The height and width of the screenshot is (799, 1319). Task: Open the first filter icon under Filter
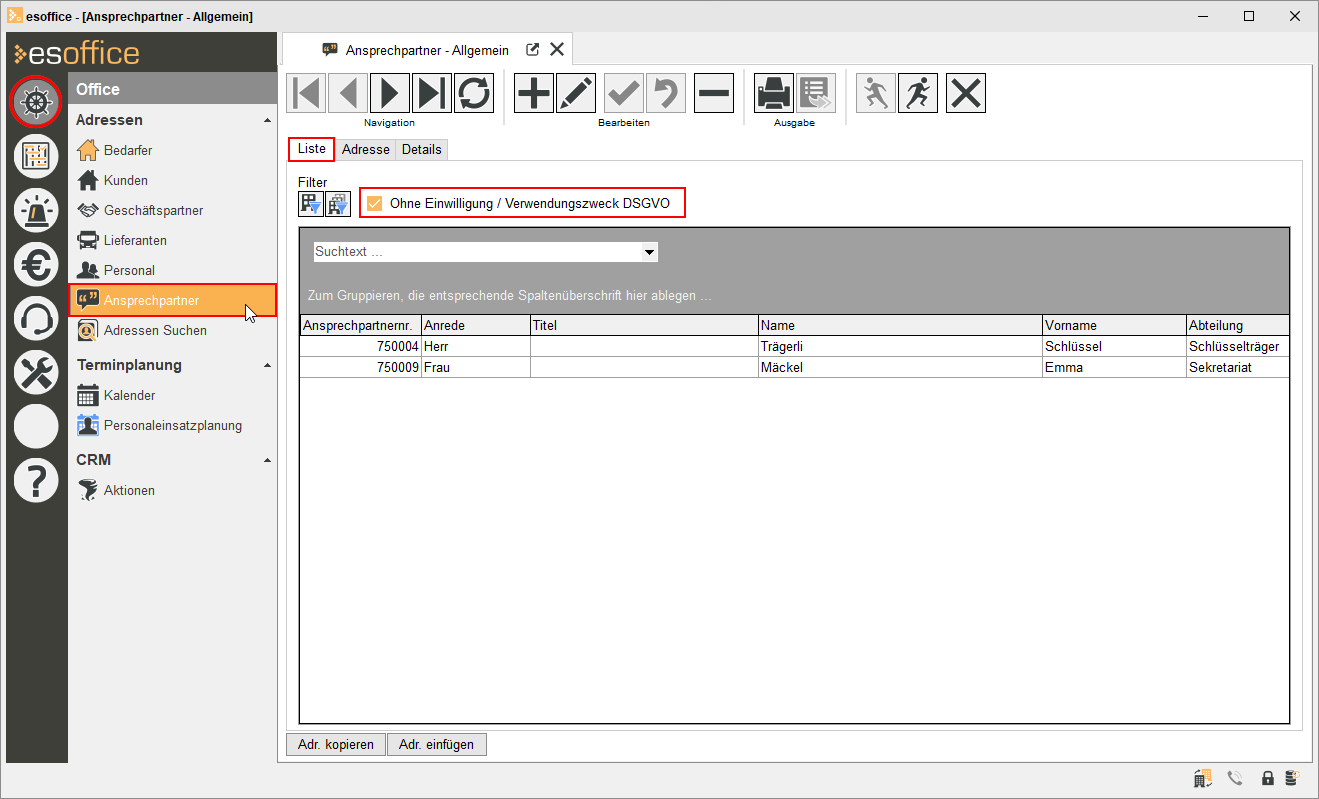311,204
